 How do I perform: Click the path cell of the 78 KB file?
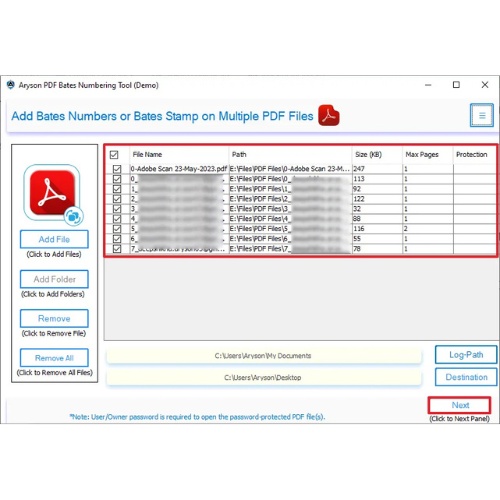pos(290,249)
